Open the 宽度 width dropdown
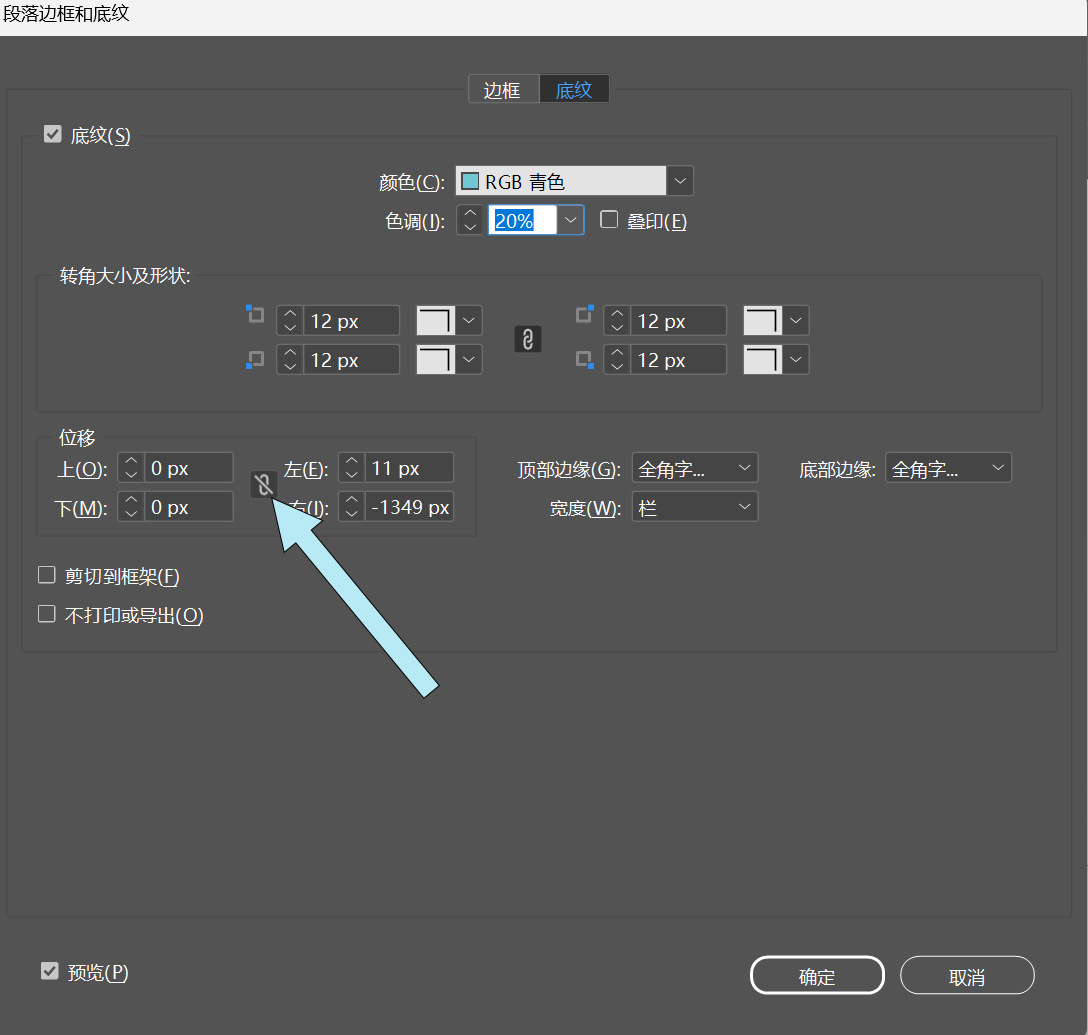 point(695,507)
